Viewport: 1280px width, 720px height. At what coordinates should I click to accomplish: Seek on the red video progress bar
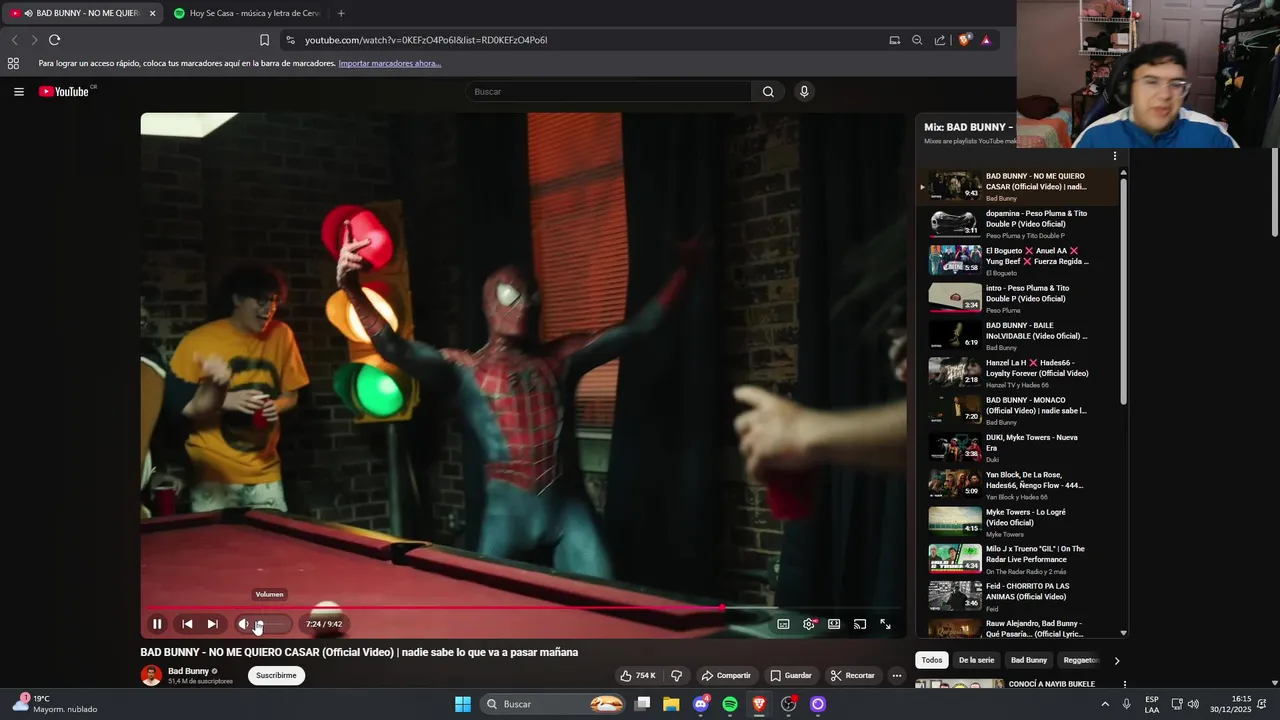(x=523, y=607)
